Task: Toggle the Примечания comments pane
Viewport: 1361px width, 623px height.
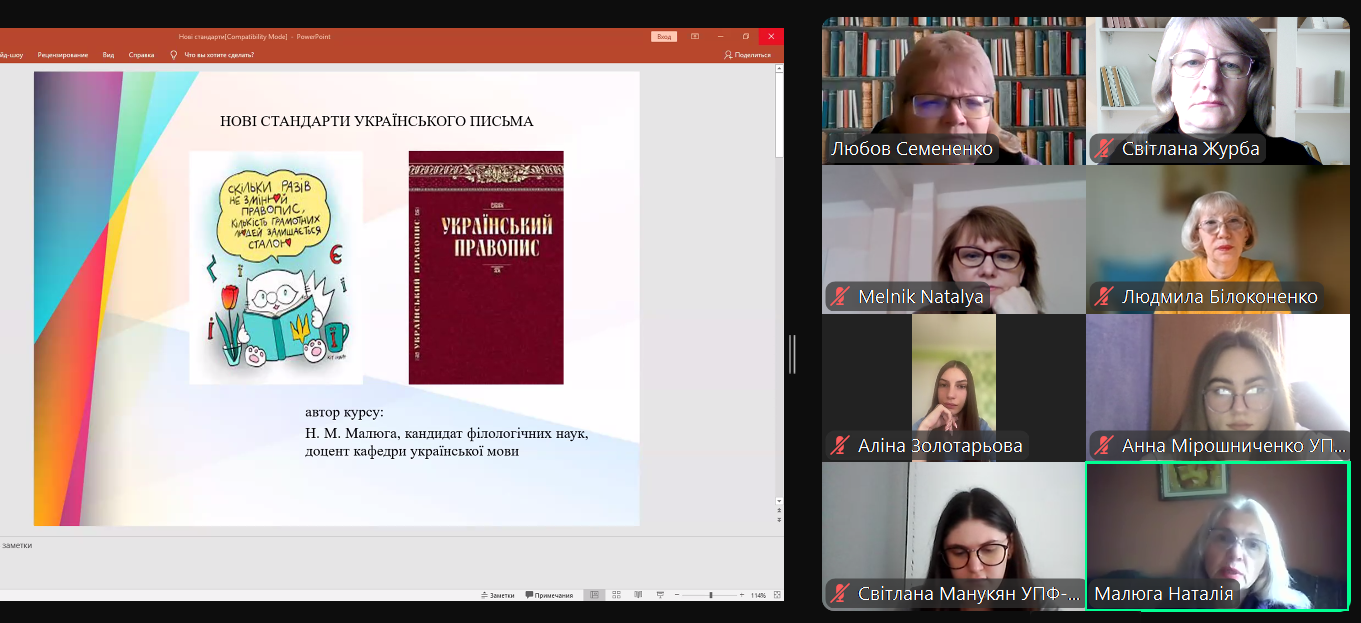Action: click(x=549, y=595)
